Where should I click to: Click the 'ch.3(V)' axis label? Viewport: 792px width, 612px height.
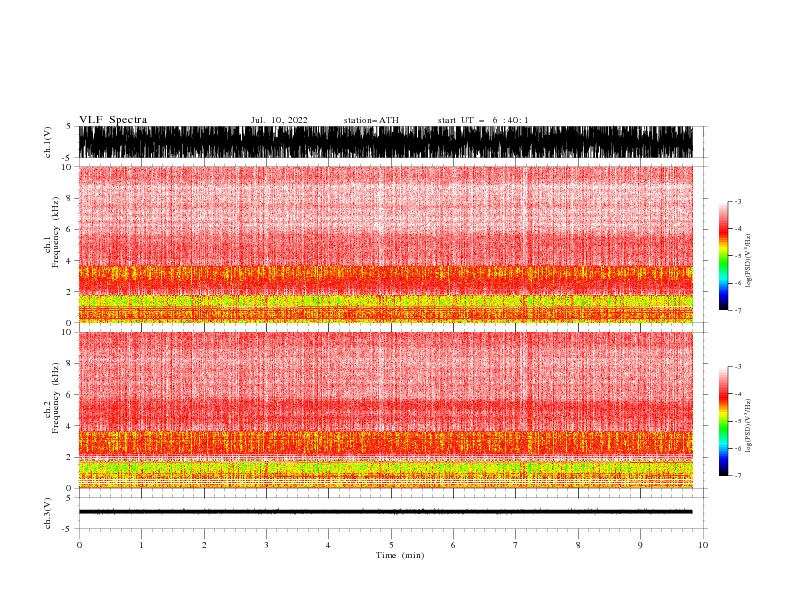click(x=48, y=513)
